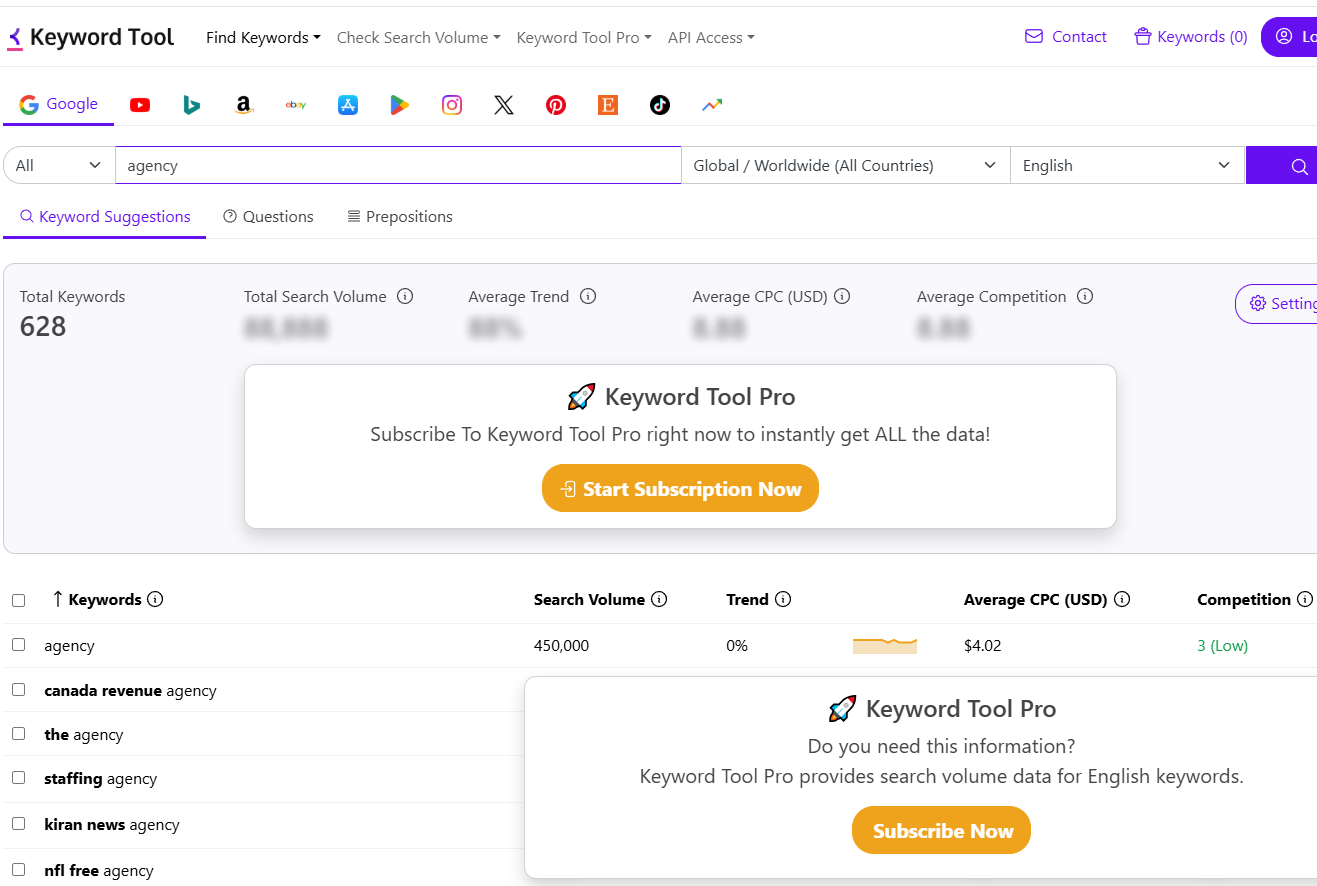
Task: Click the 'nfl free agency' keyword text
Action: coord(99,871)
